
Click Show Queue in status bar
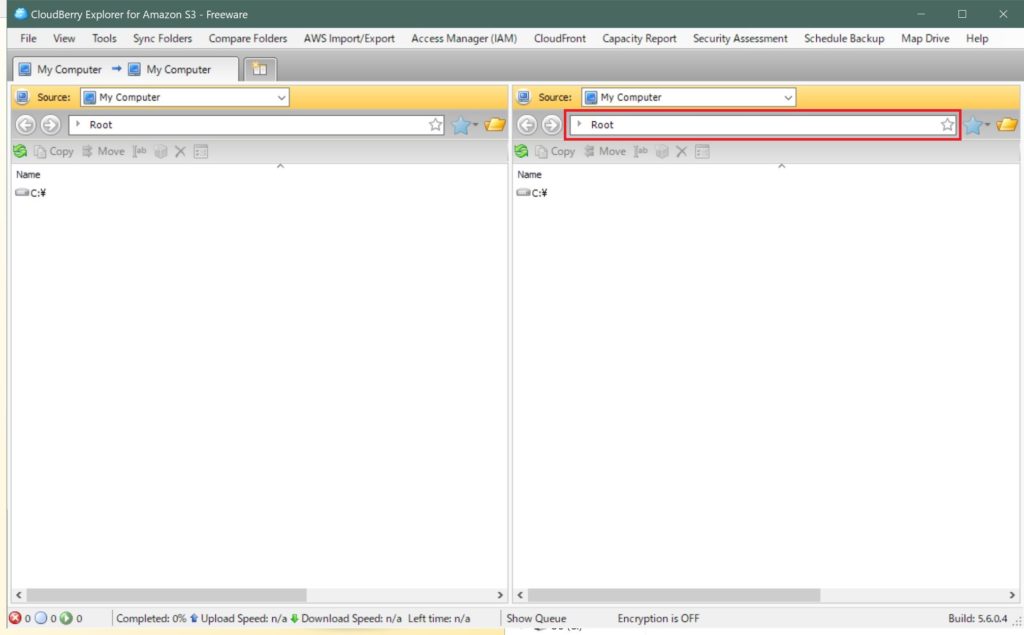[x=536, y=618]
